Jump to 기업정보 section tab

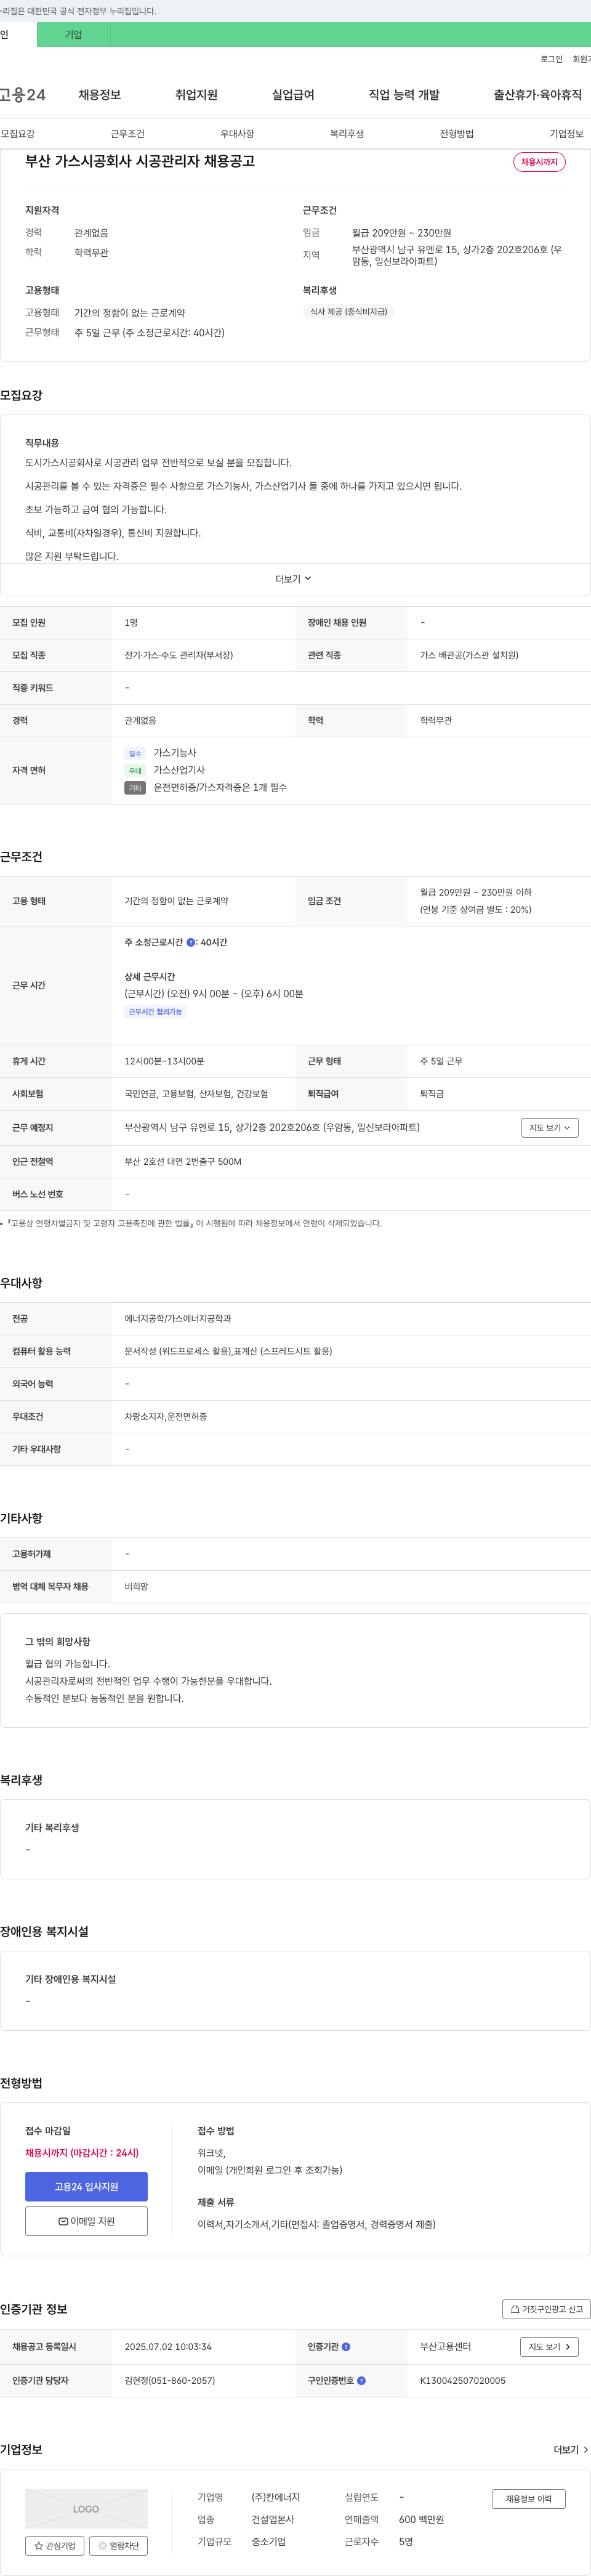[x=566, y=134]
